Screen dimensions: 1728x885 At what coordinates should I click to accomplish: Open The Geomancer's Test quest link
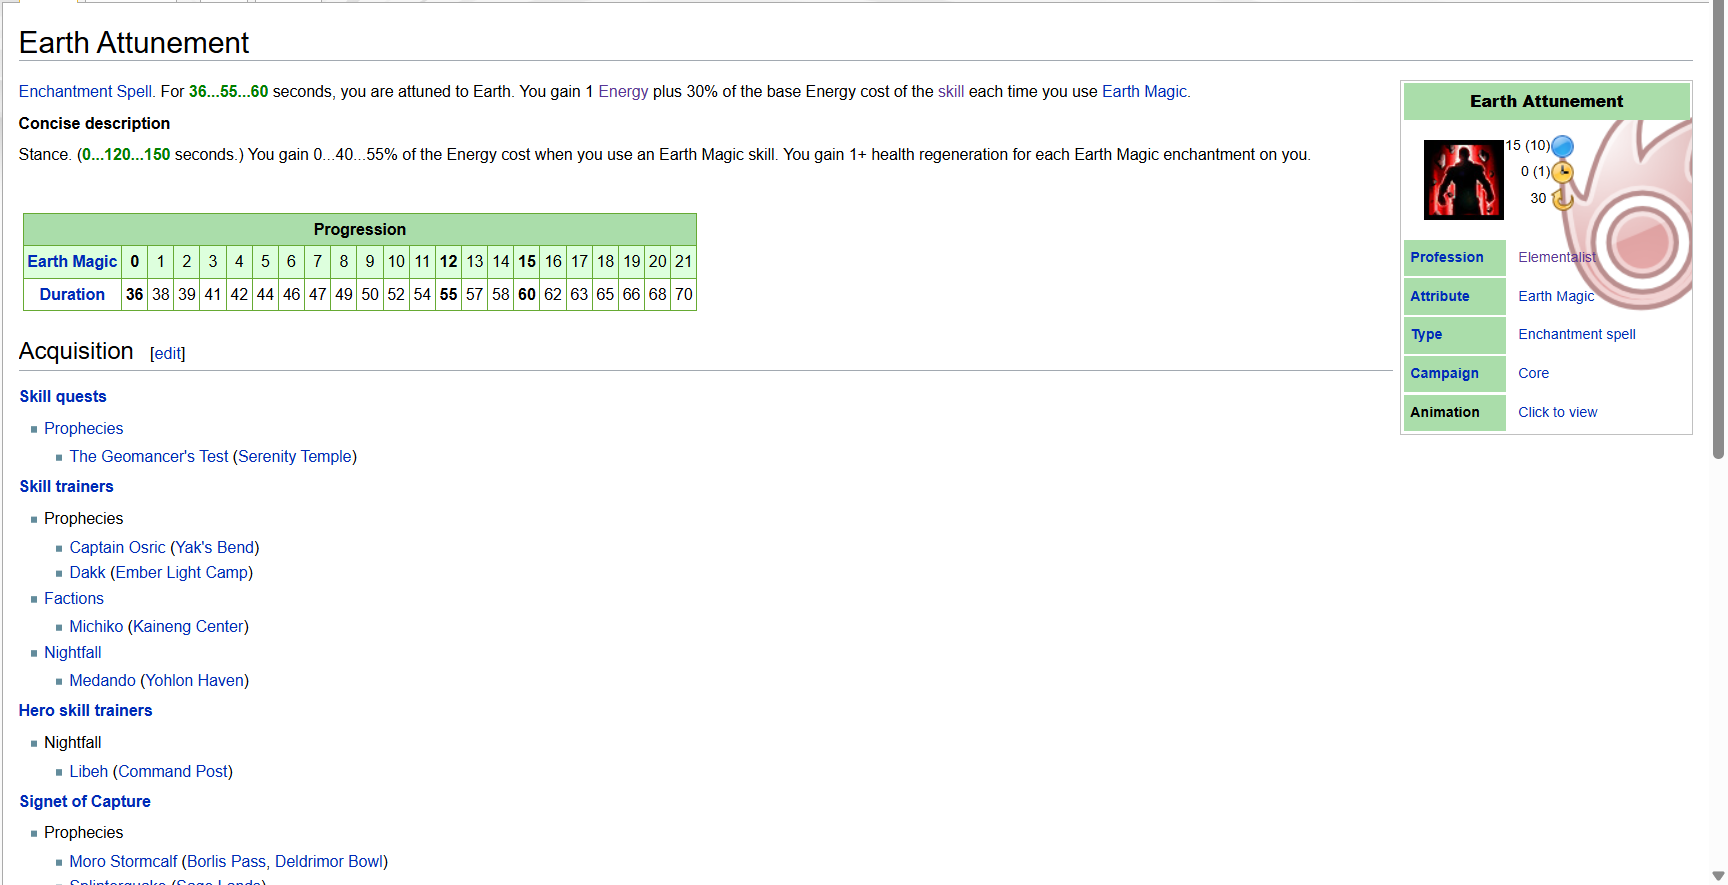click(x=149, y=456)
